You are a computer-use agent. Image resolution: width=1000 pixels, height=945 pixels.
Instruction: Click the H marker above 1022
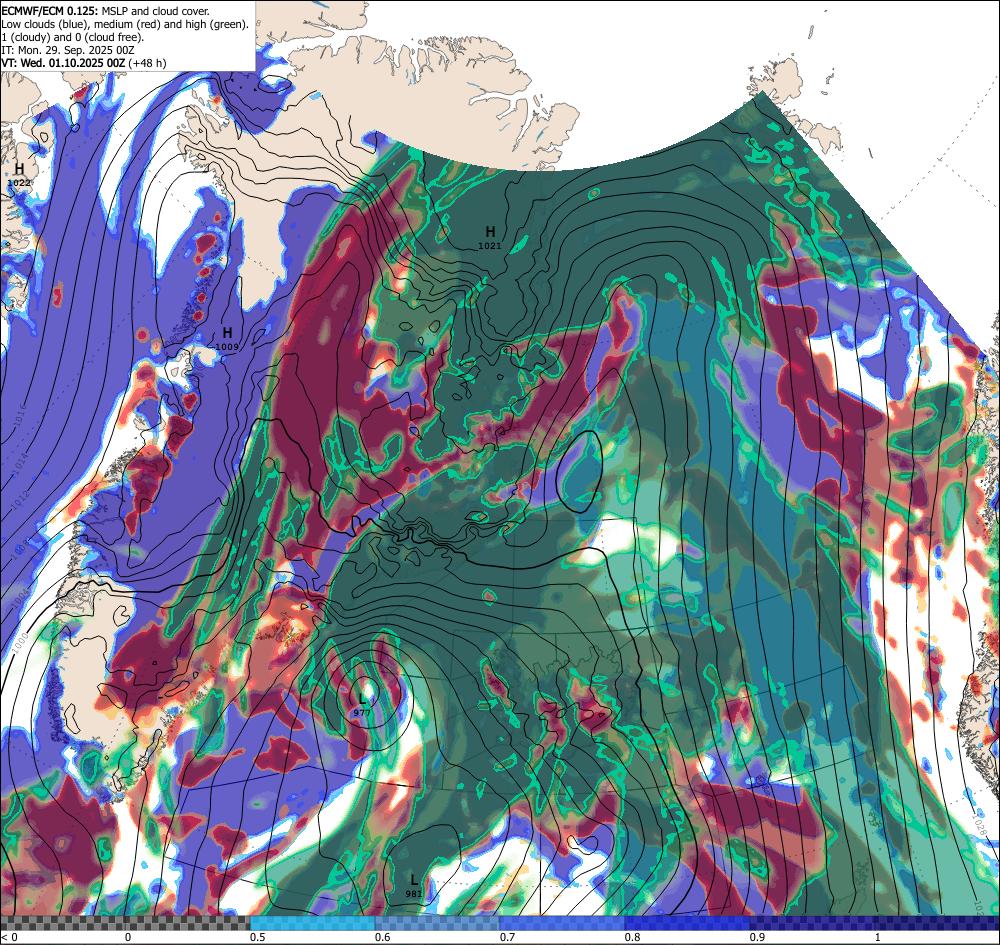point(19,169)
